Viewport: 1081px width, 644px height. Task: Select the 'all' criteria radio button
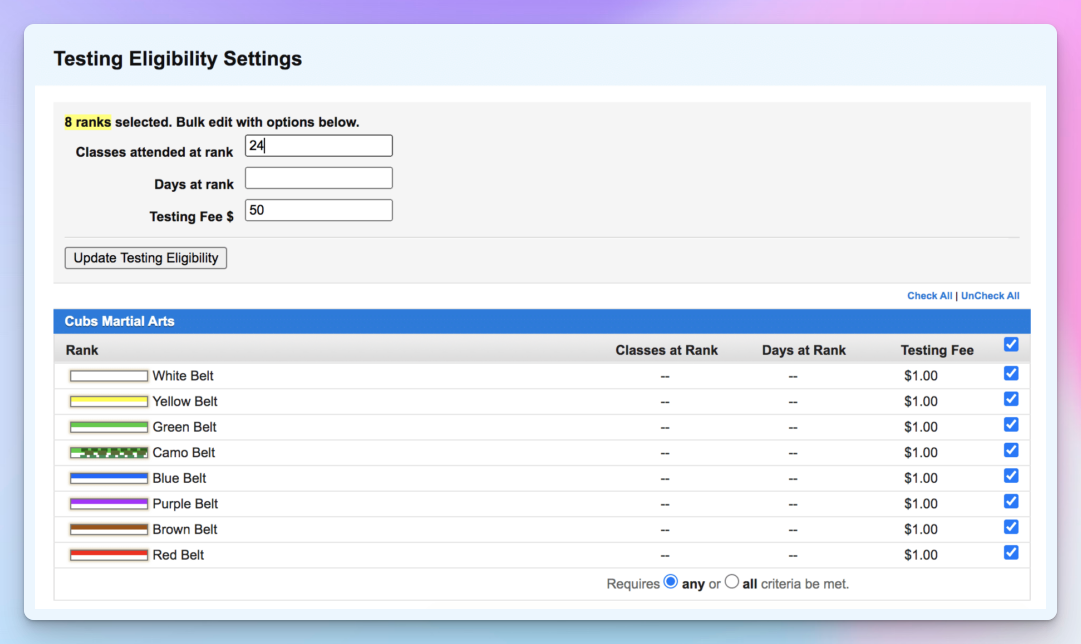click(731, 581)
